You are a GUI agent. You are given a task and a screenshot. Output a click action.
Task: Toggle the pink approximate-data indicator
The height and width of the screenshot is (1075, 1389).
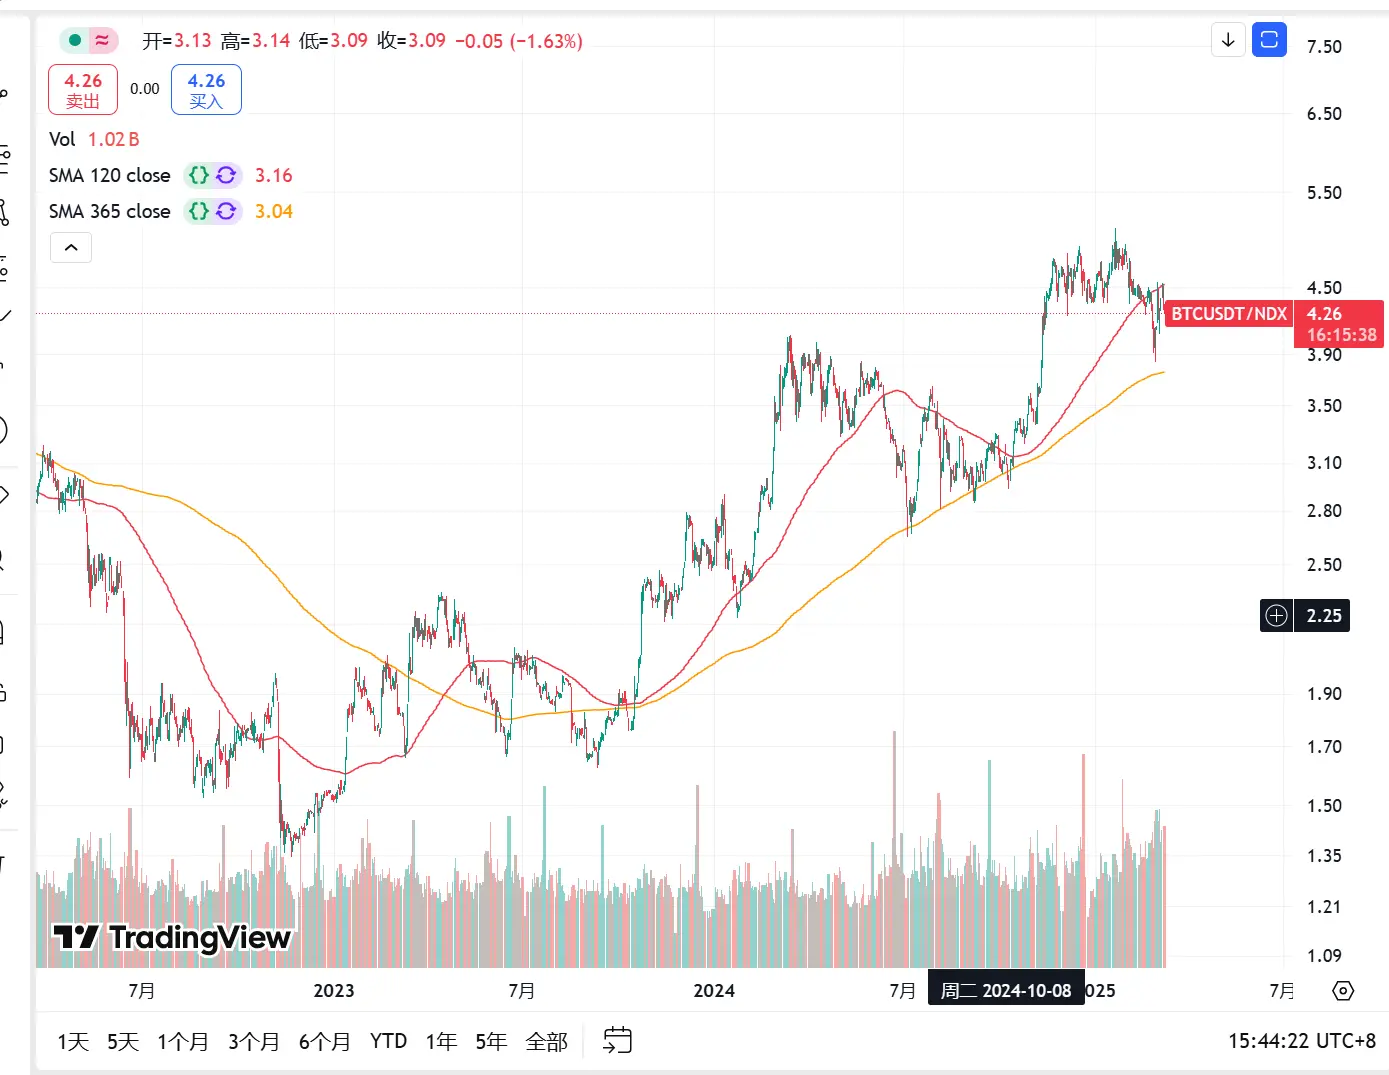pyautogui.click(x=102, y=41)
